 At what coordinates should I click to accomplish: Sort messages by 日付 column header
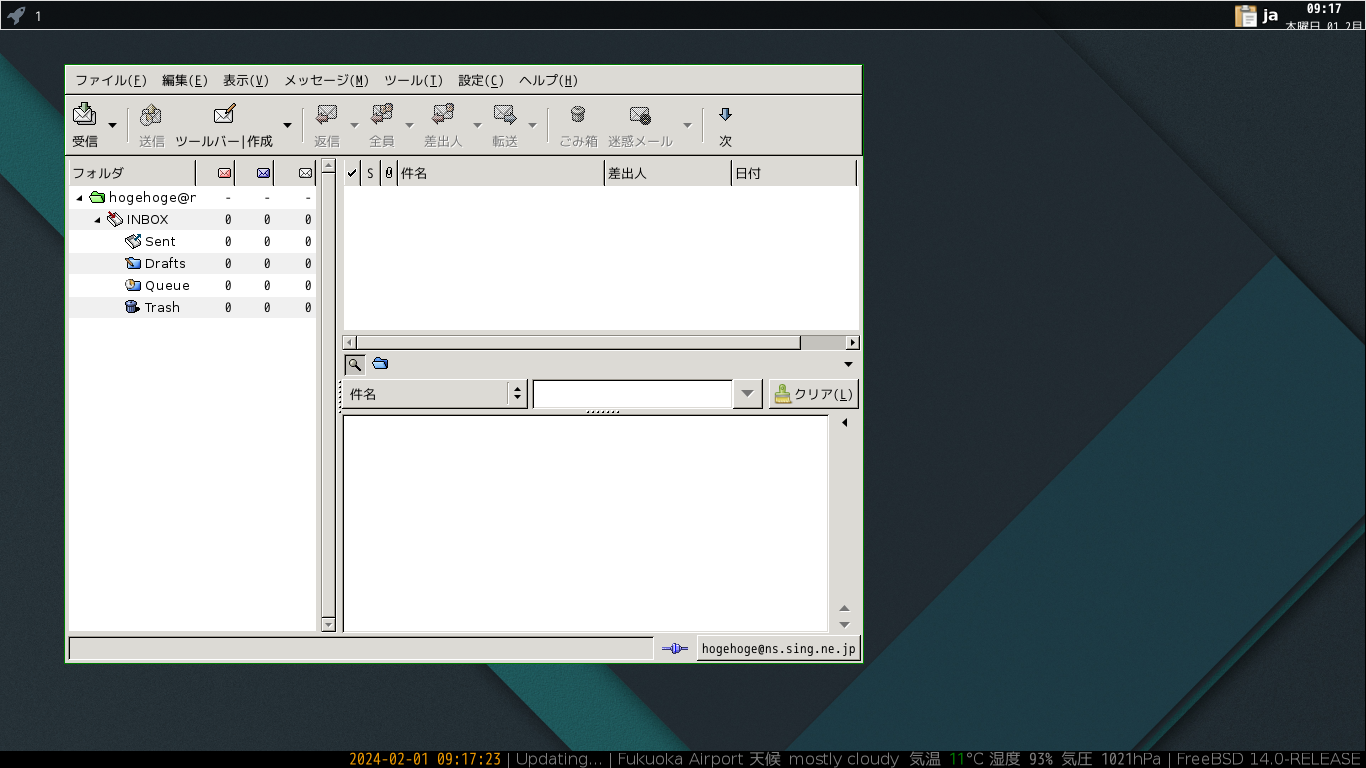[x=794, y=173]
